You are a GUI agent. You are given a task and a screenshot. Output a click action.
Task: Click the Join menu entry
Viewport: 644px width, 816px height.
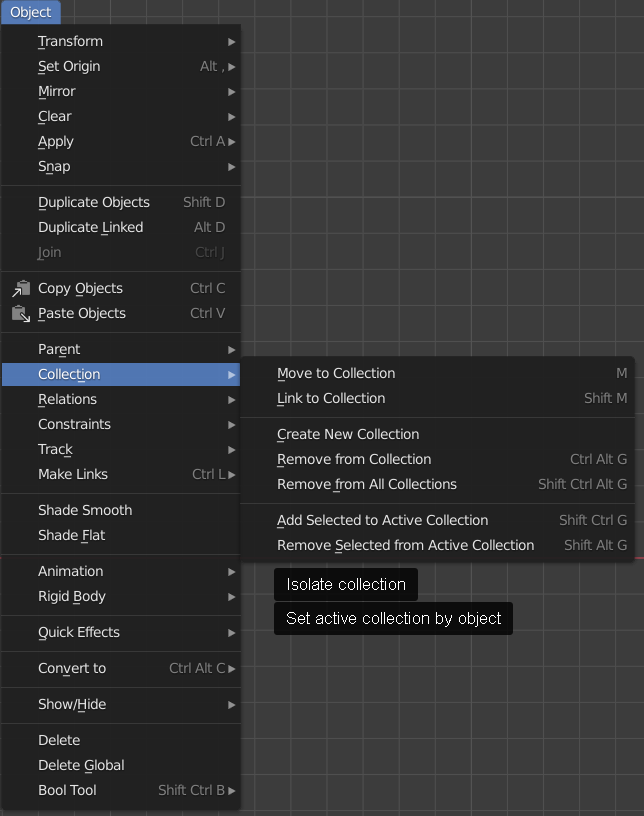pos(121,252)
